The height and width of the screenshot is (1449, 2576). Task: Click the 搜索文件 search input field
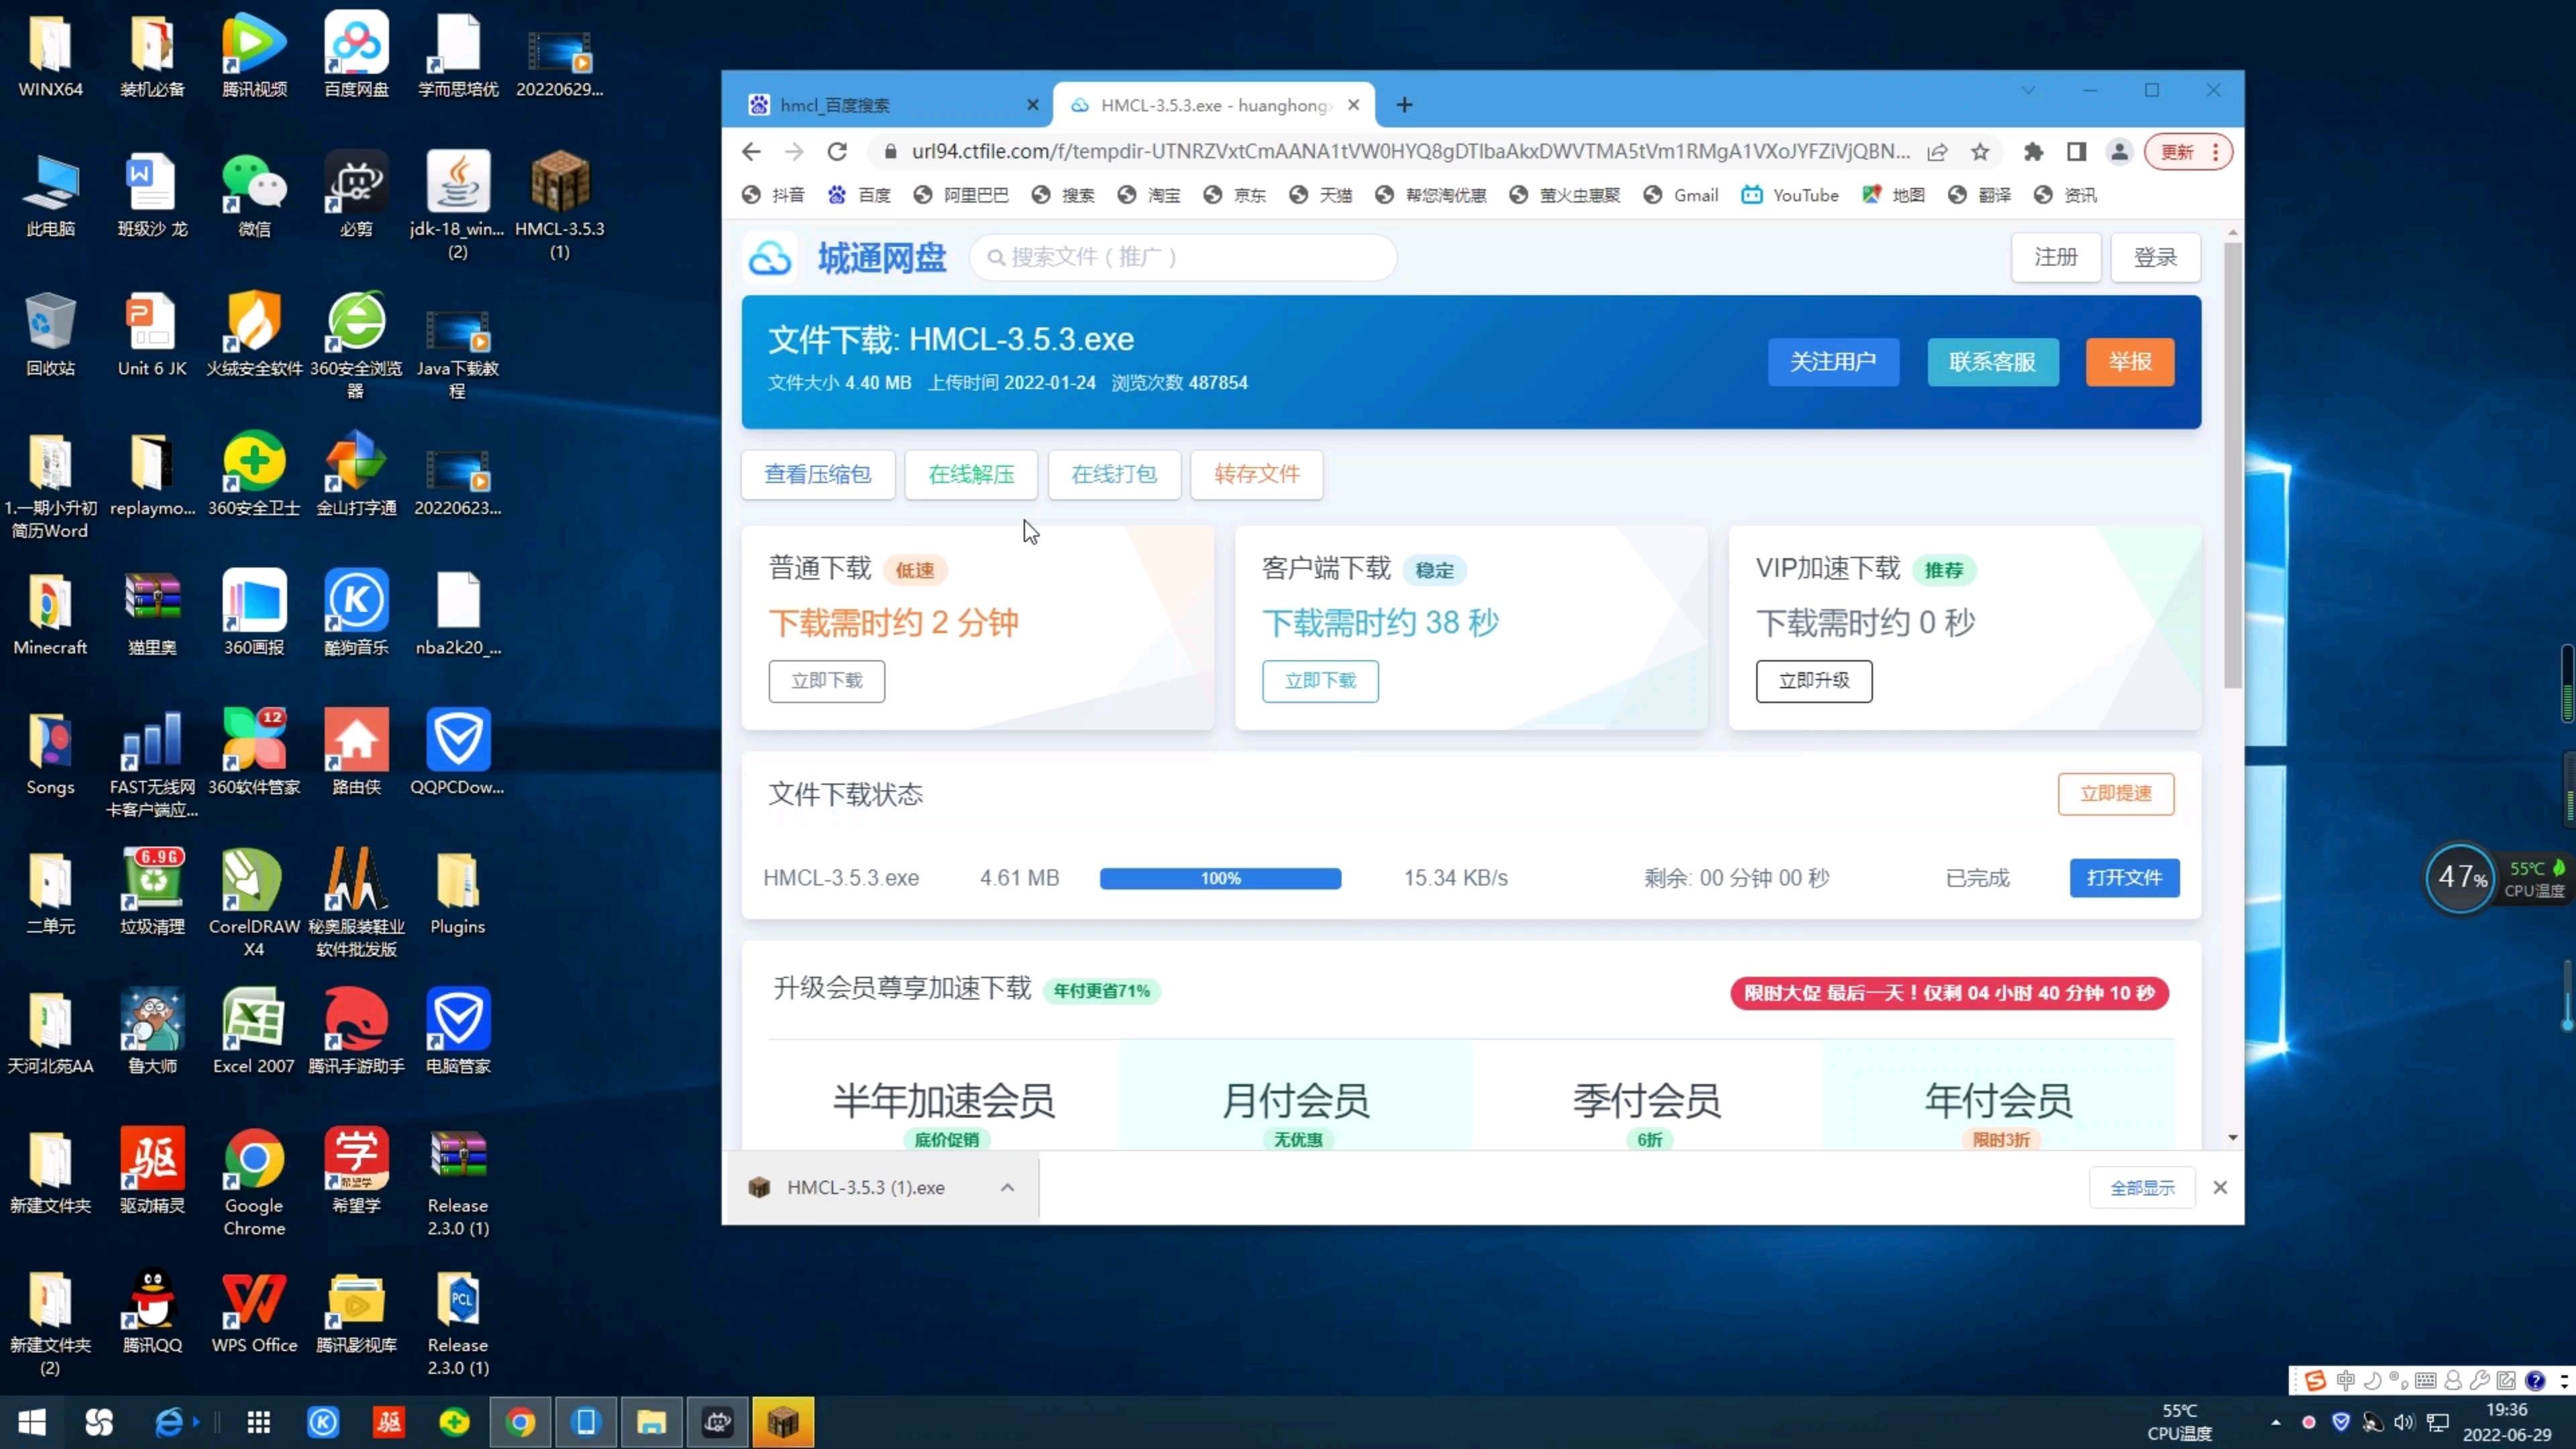coord(1180,257)
